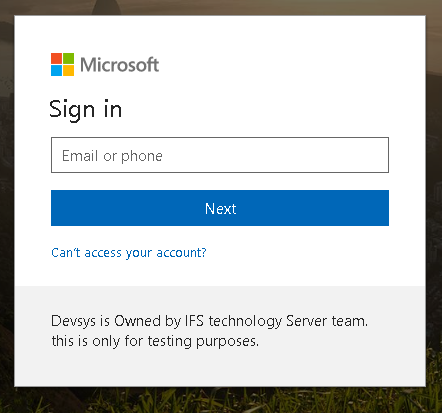The image size is (442, 413).
Task: Click the Microsoft wordmark text
Action: pos(119,64)
